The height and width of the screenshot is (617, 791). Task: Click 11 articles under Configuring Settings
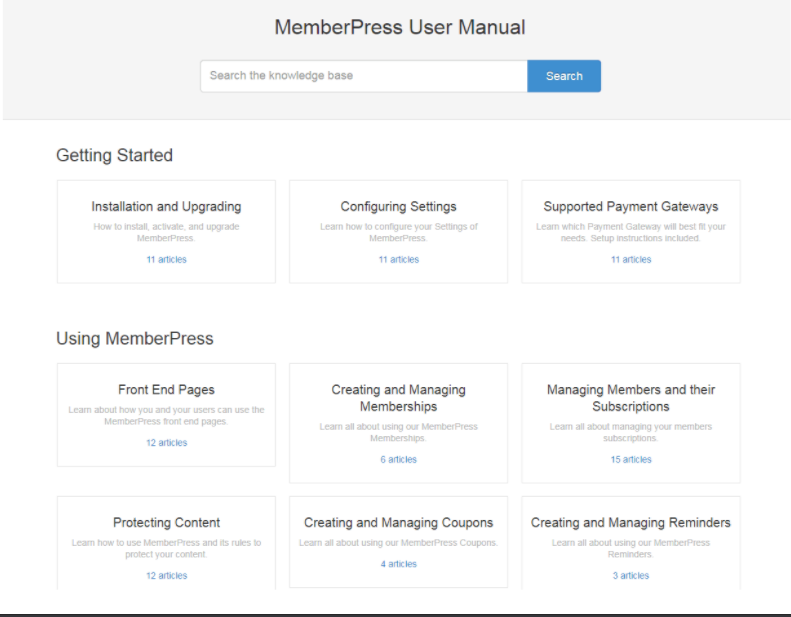click(399, 259)
